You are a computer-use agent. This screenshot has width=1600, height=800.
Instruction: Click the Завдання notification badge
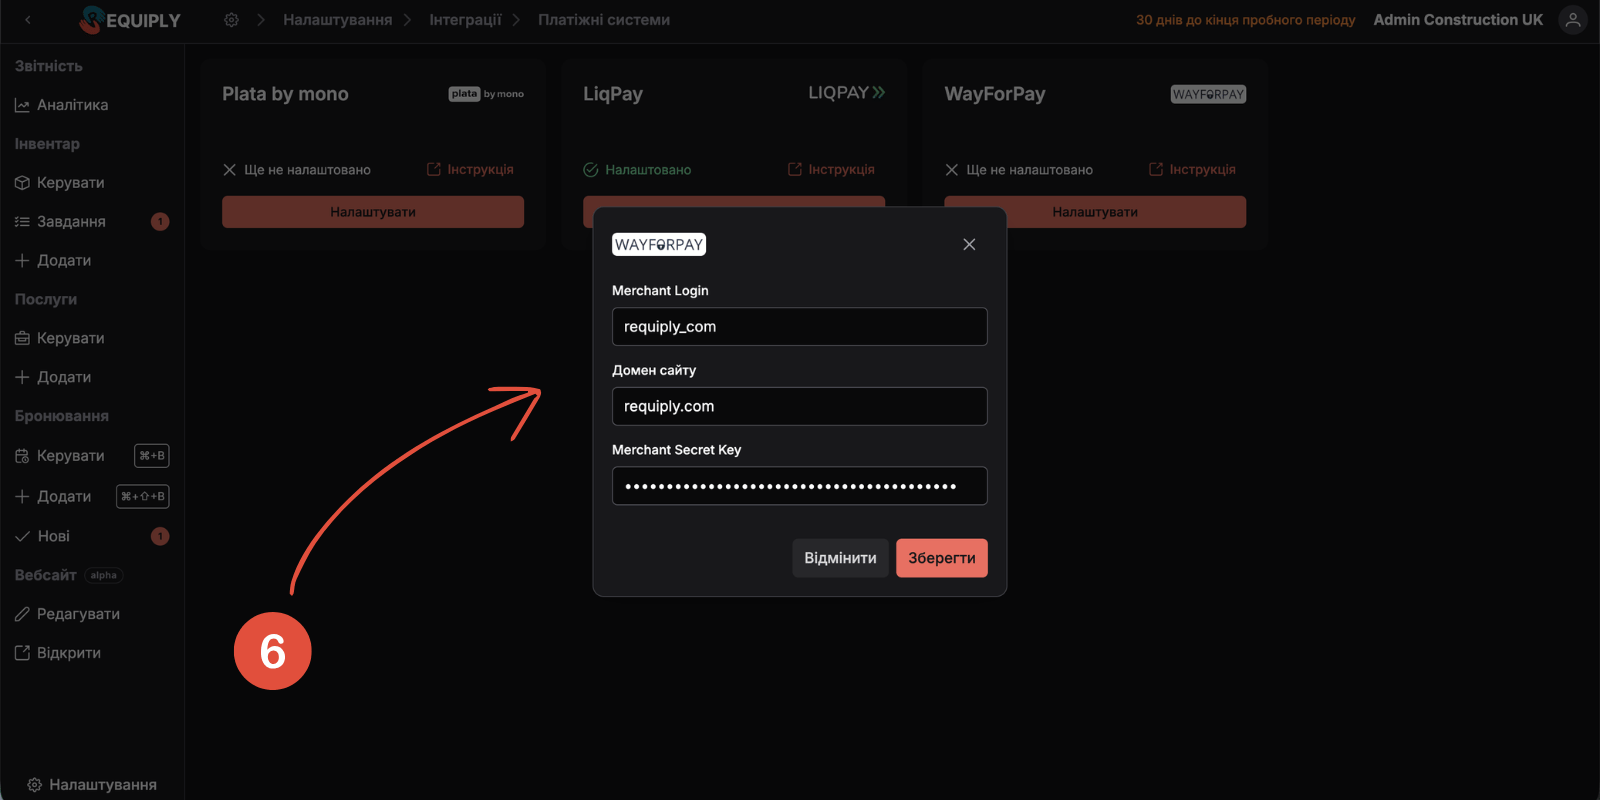click(160, 222)
